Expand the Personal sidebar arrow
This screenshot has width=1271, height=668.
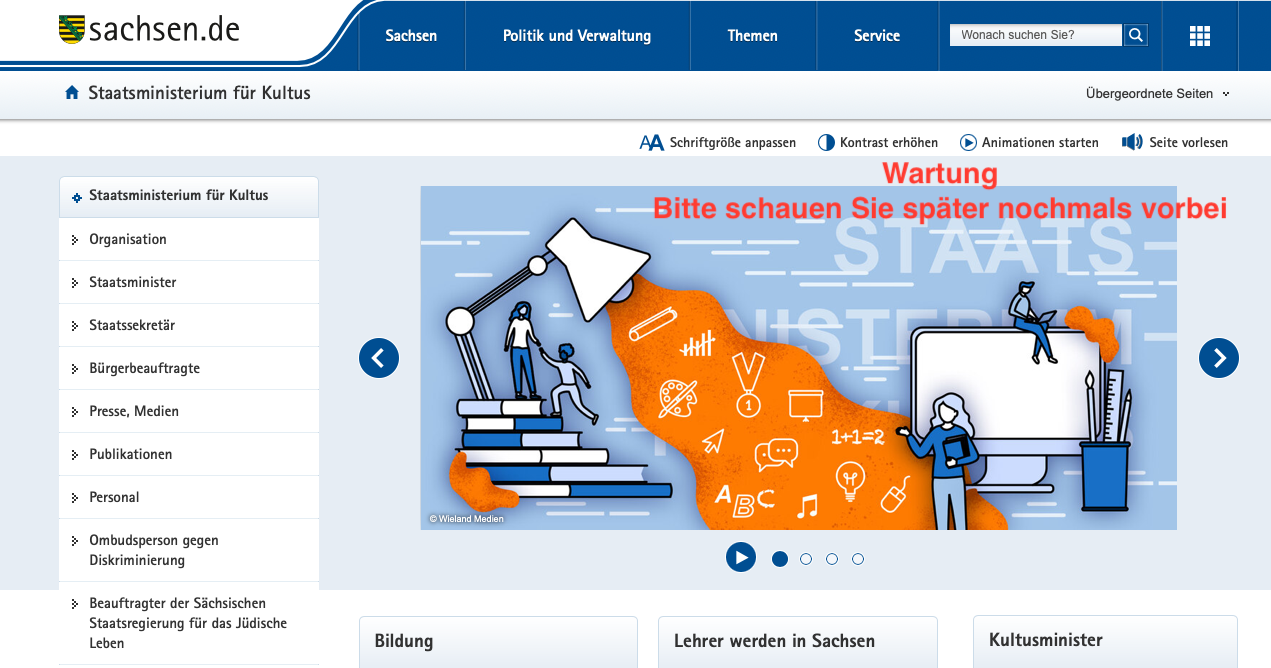(75, 498)
